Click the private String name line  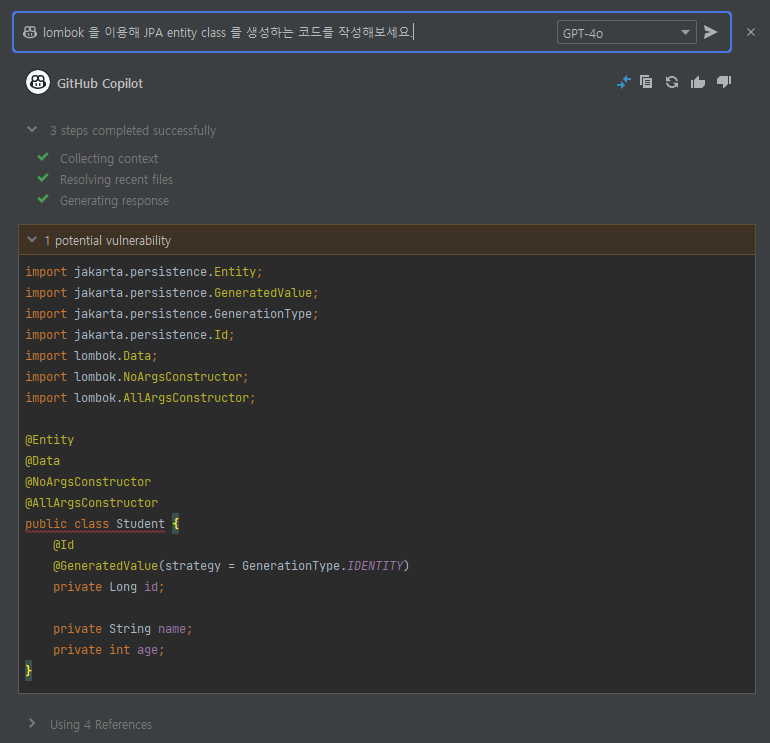(x=123, y=629)
